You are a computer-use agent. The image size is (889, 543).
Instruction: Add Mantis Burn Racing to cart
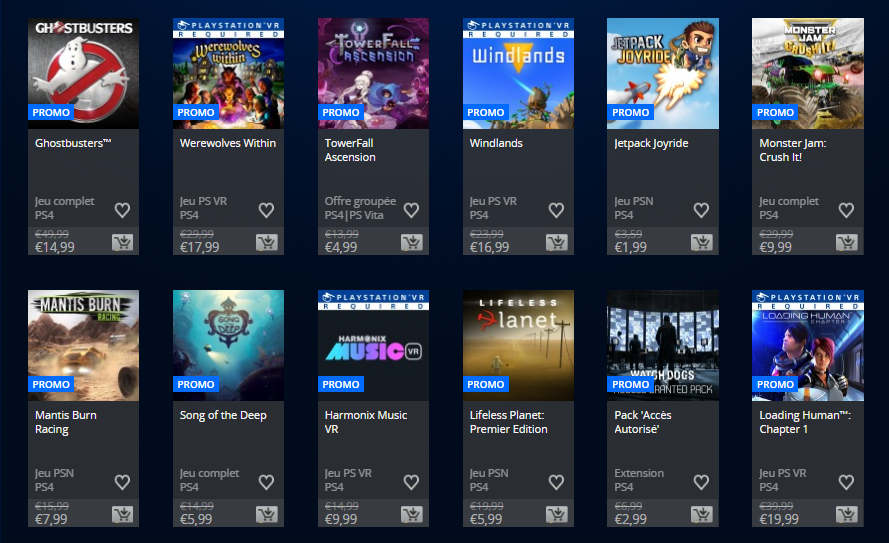(122, 515)
